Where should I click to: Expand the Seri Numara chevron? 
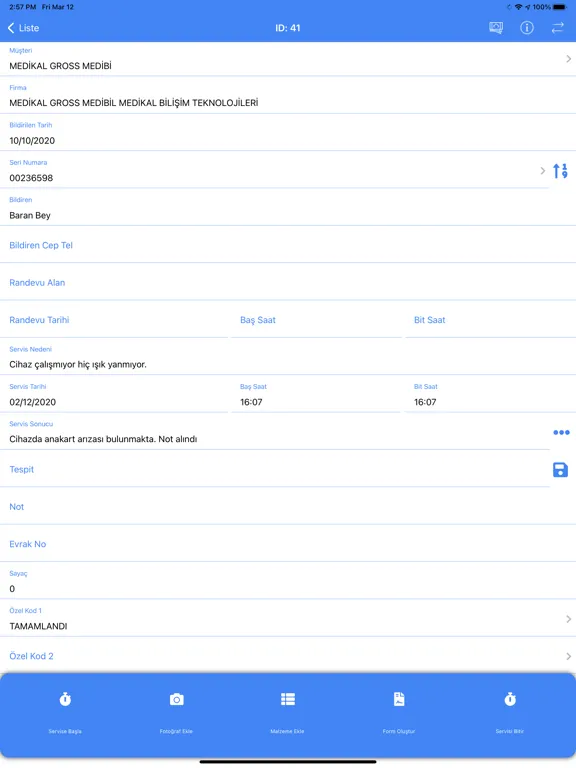tap(542, 170)
